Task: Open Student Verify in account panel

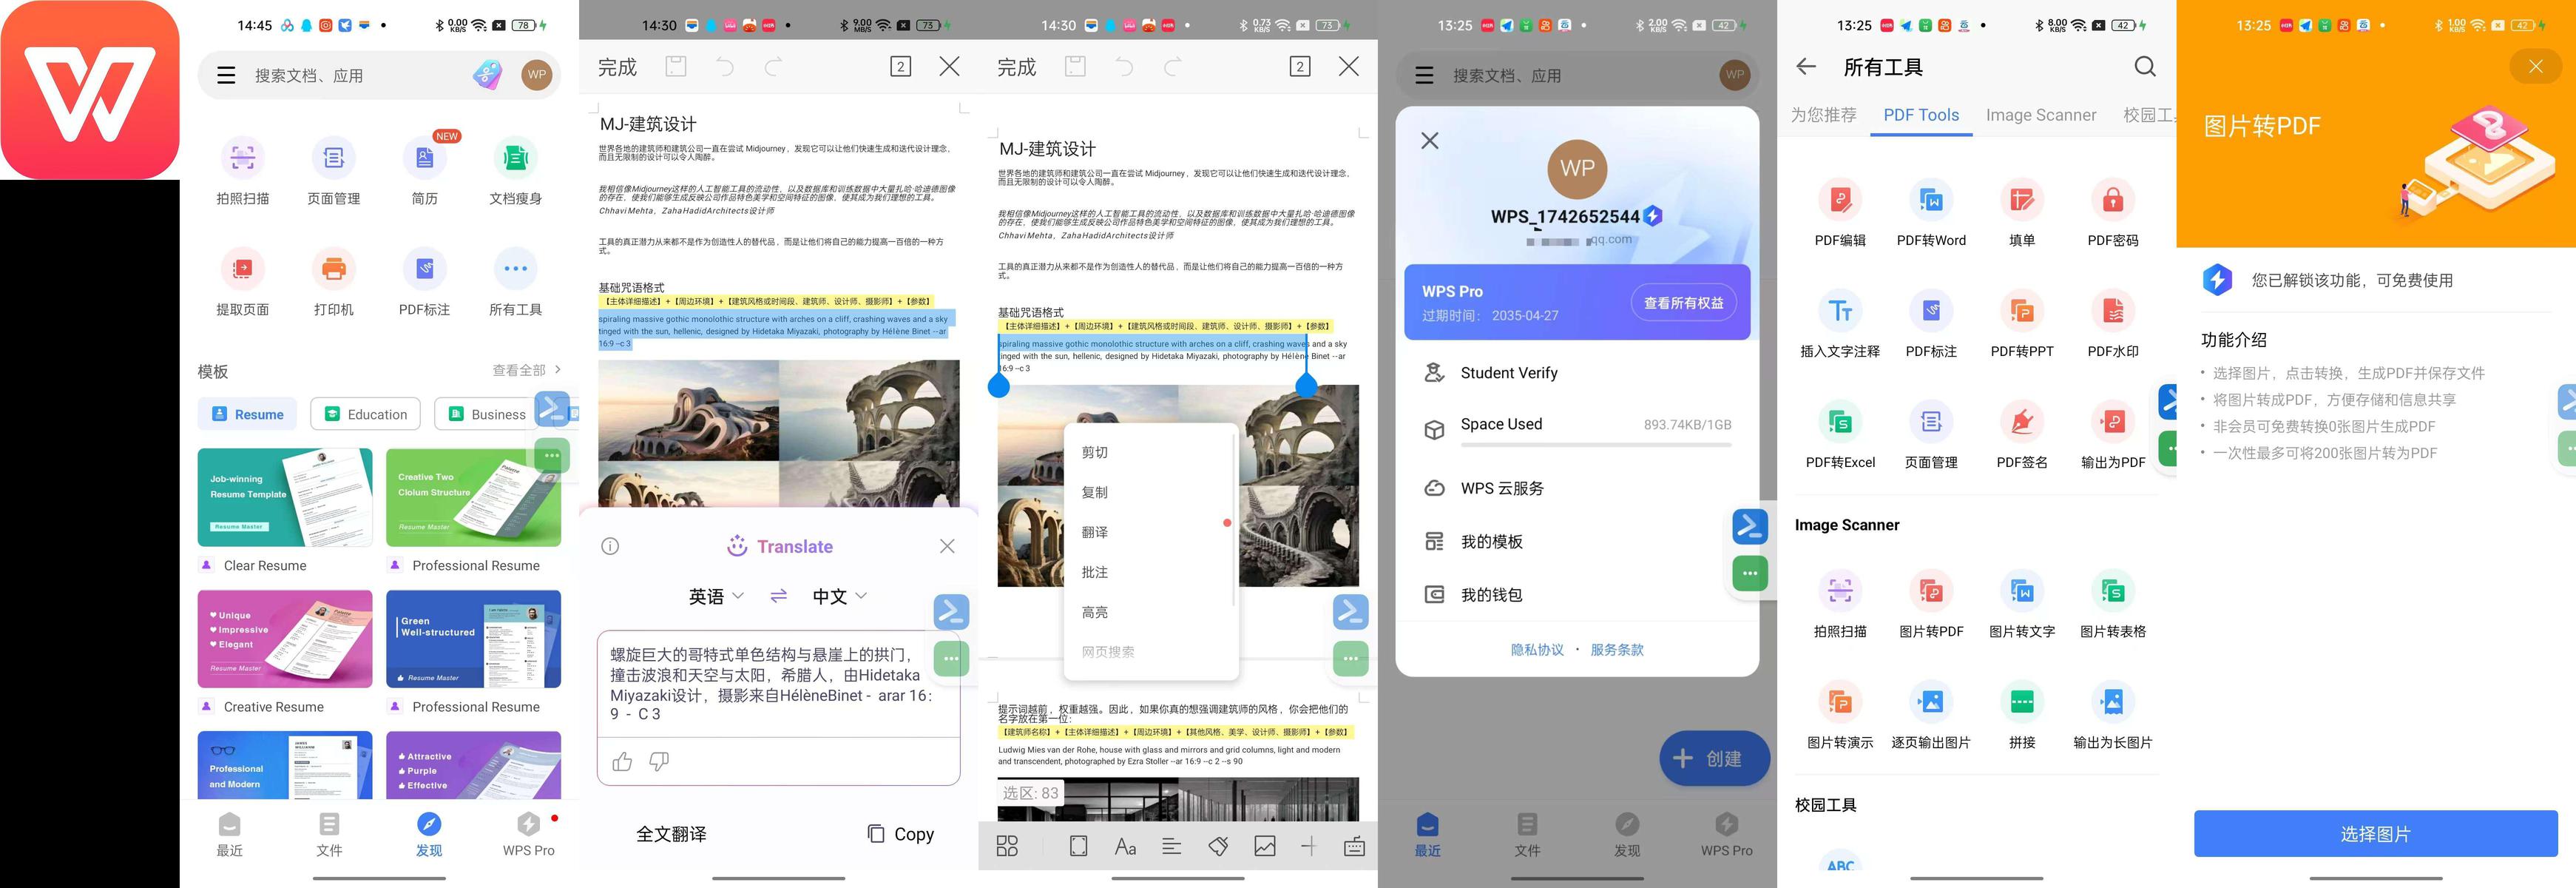Action: [1577, 373]
